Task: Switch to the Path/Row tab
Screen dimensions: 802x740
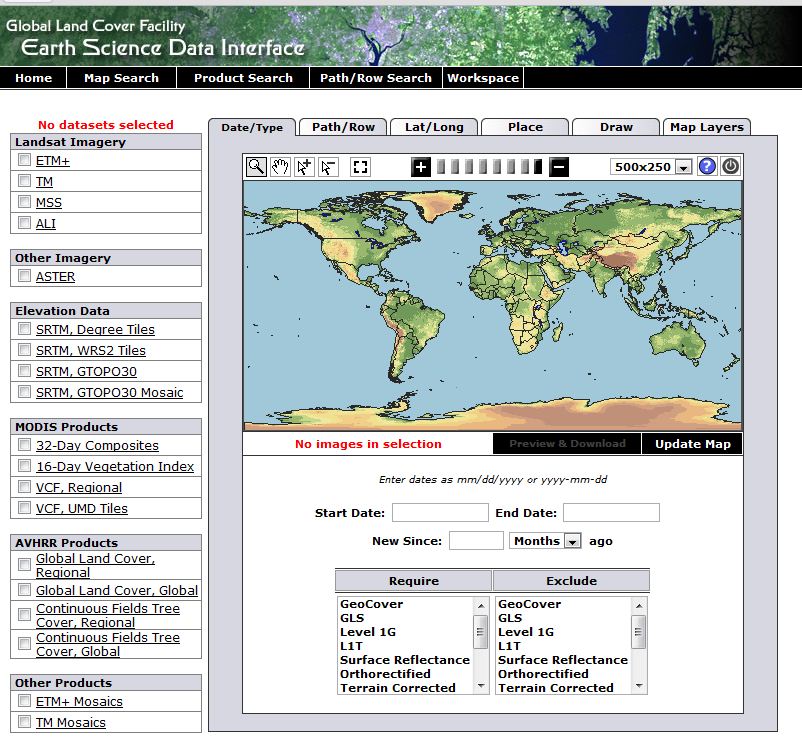Action: [343, 127]
